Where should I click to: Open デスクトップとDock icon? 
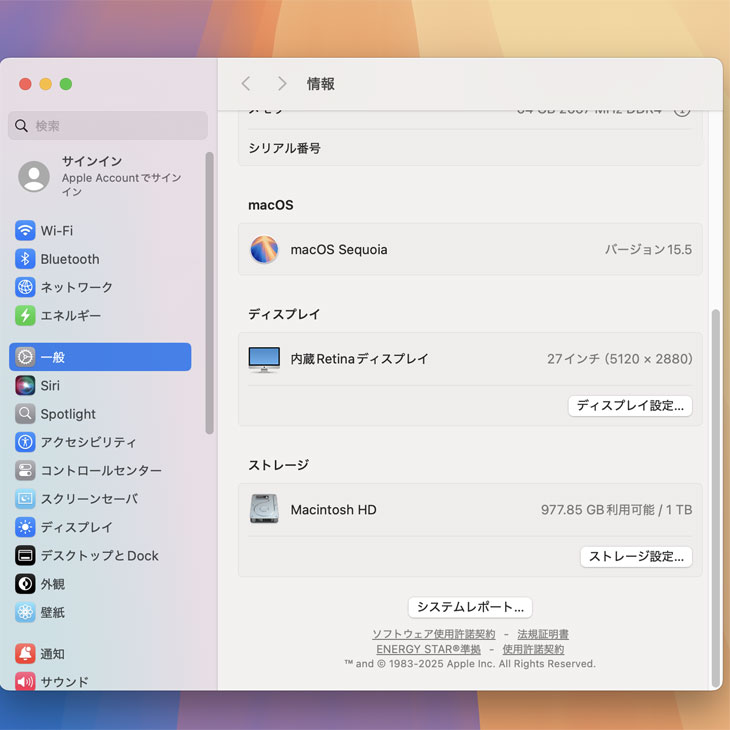point(25,556)
